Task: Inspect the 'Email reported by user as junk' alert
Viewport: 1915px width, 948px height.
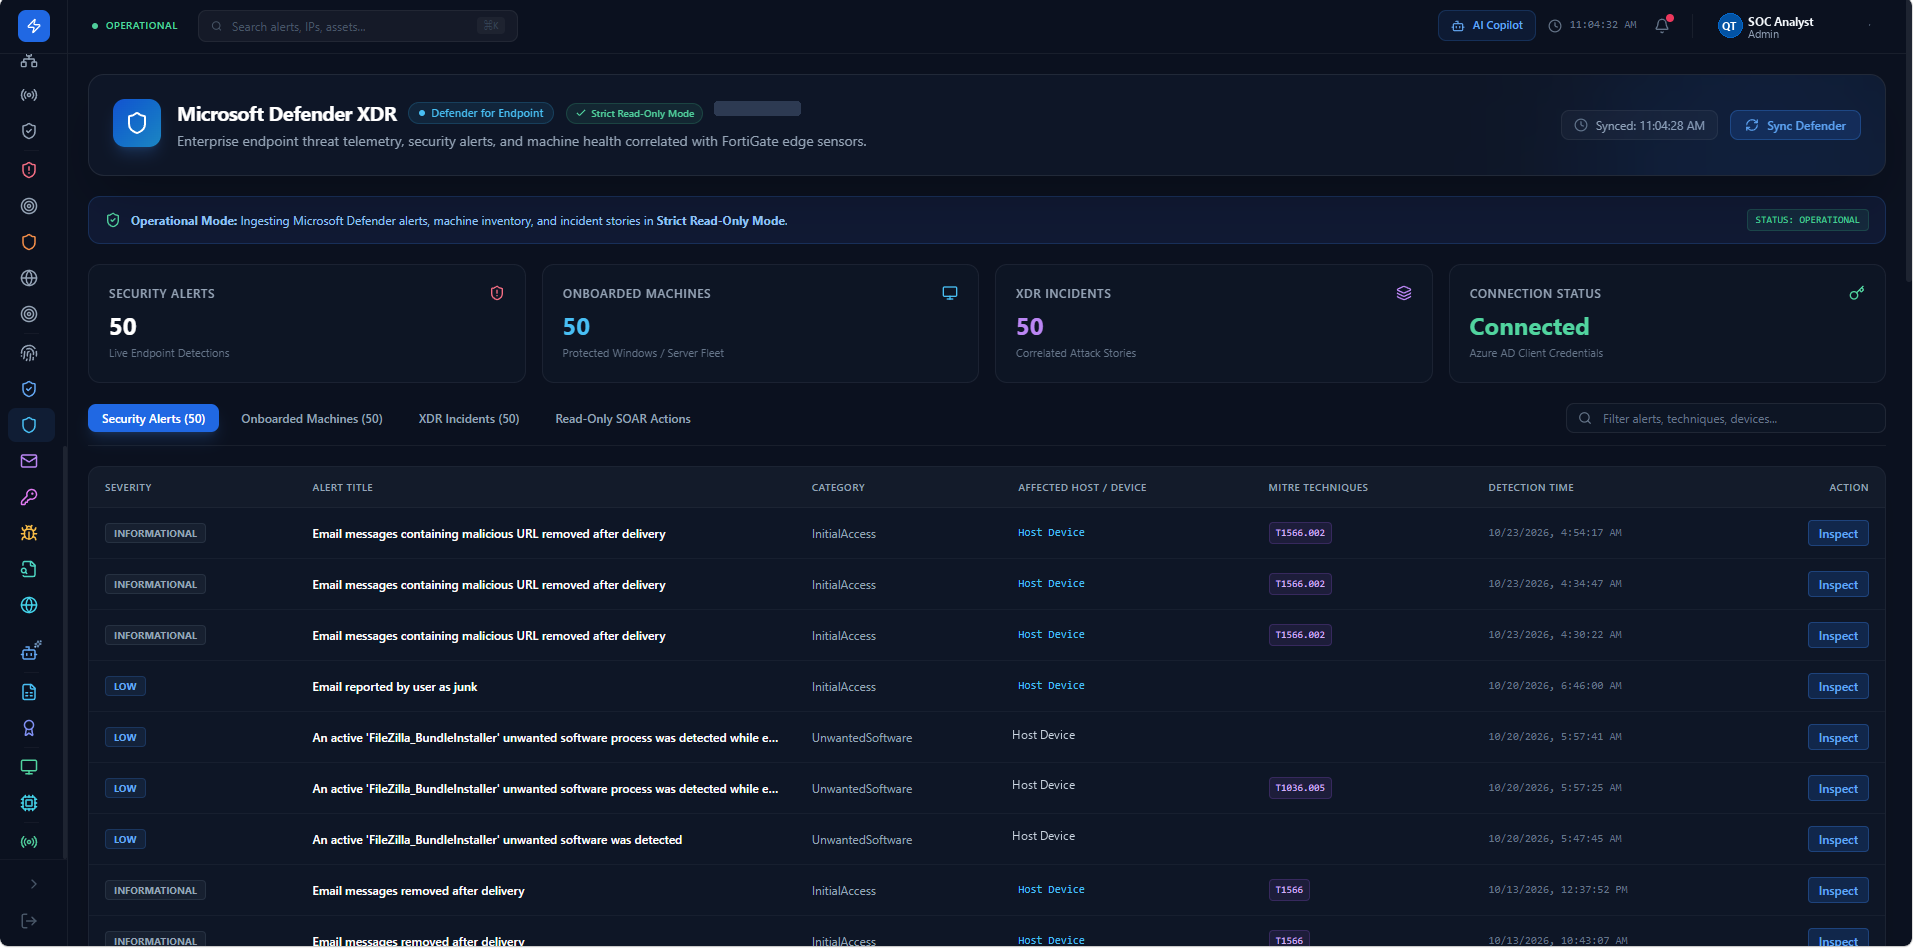Action: coord(1838,687)
